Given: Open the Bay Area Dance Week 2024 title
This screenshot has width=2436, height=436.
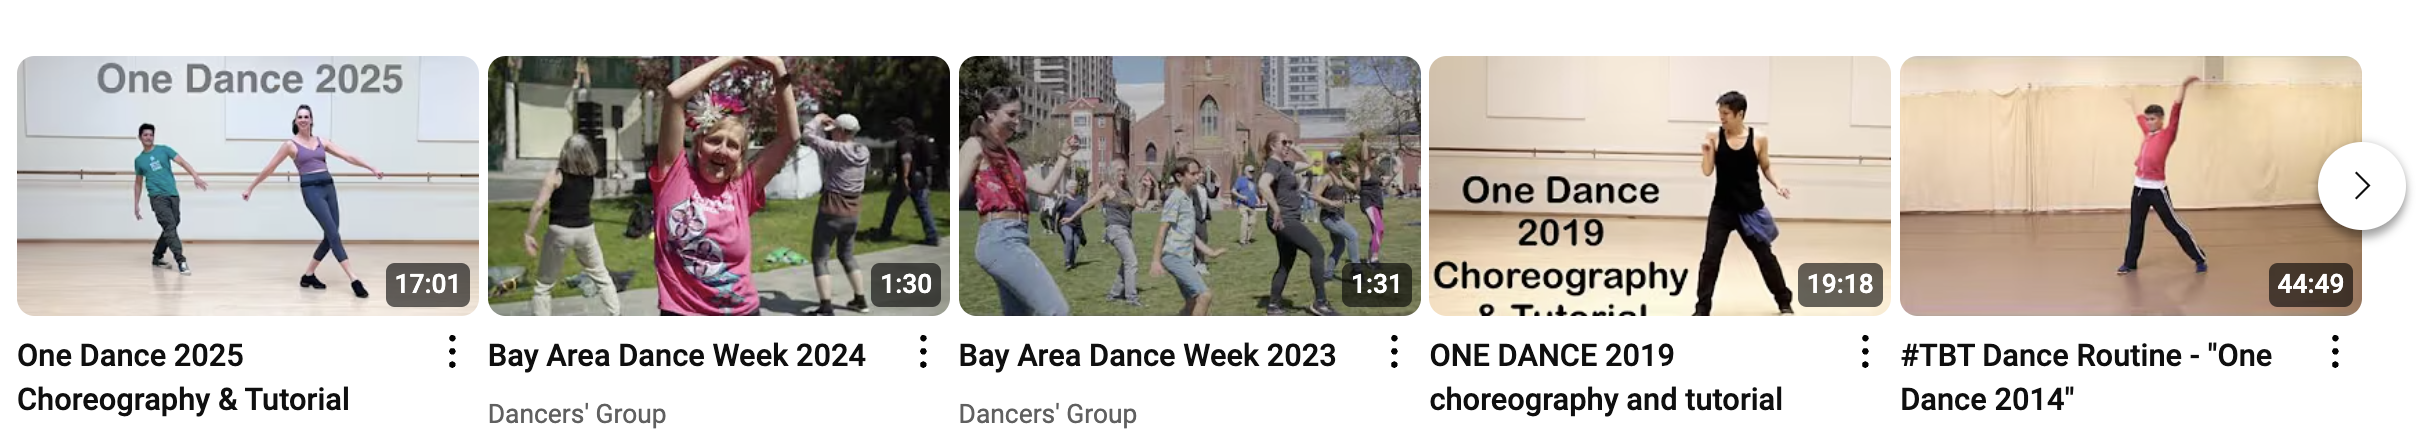Looking at the screenshot, I should [x=677, y=355].
